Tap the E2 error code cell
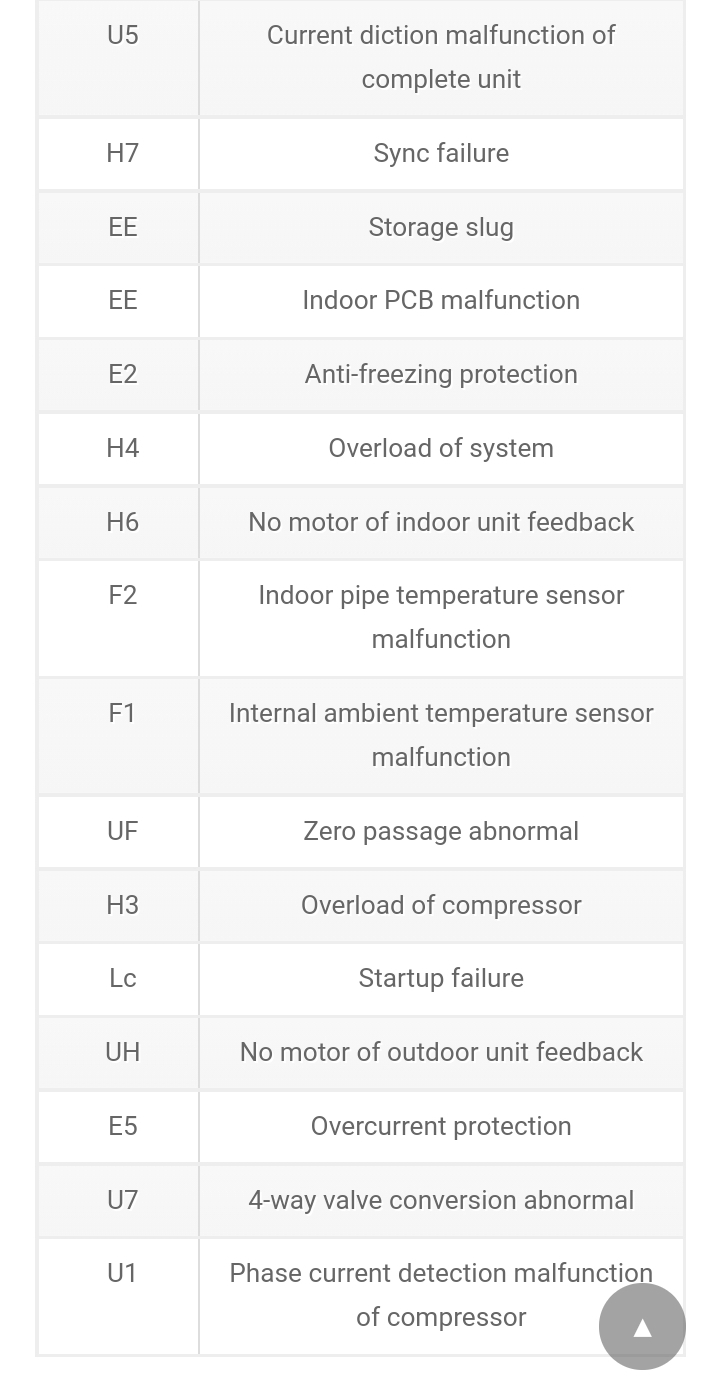 pos(122,374)
